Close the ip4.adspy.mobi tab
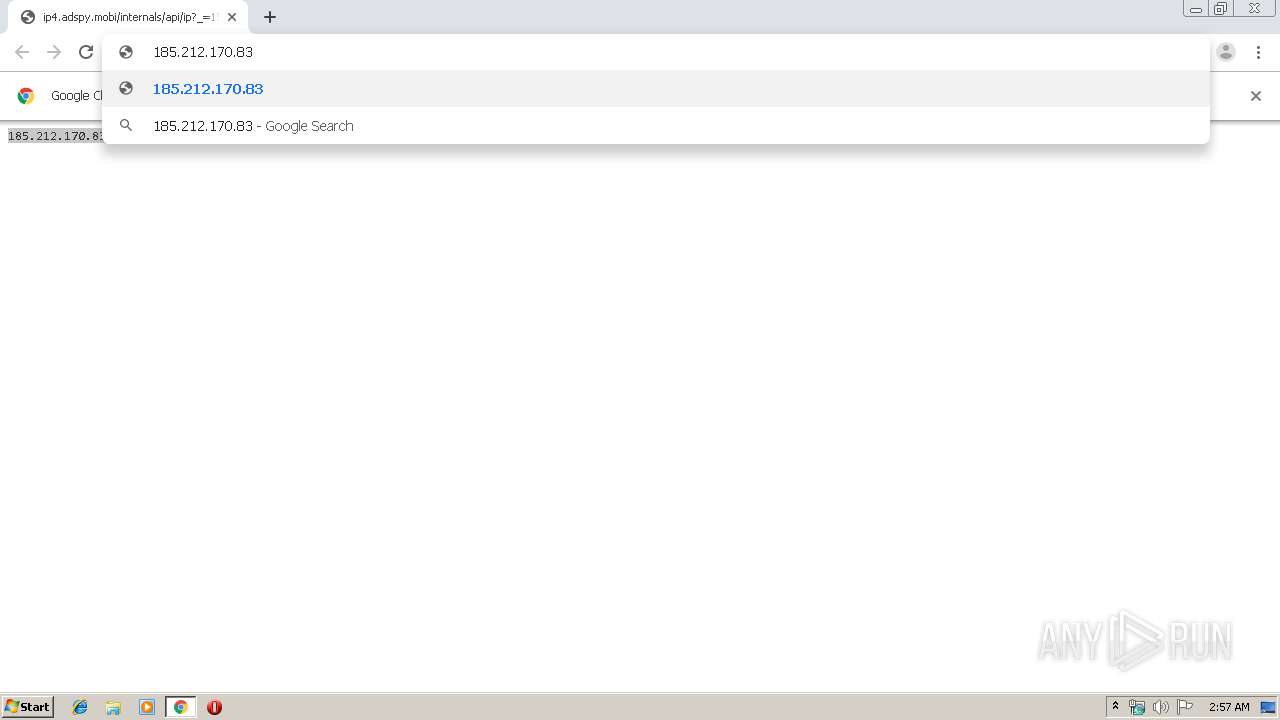The height and width of the screenshot is (720, 1280). click(232, 17)
